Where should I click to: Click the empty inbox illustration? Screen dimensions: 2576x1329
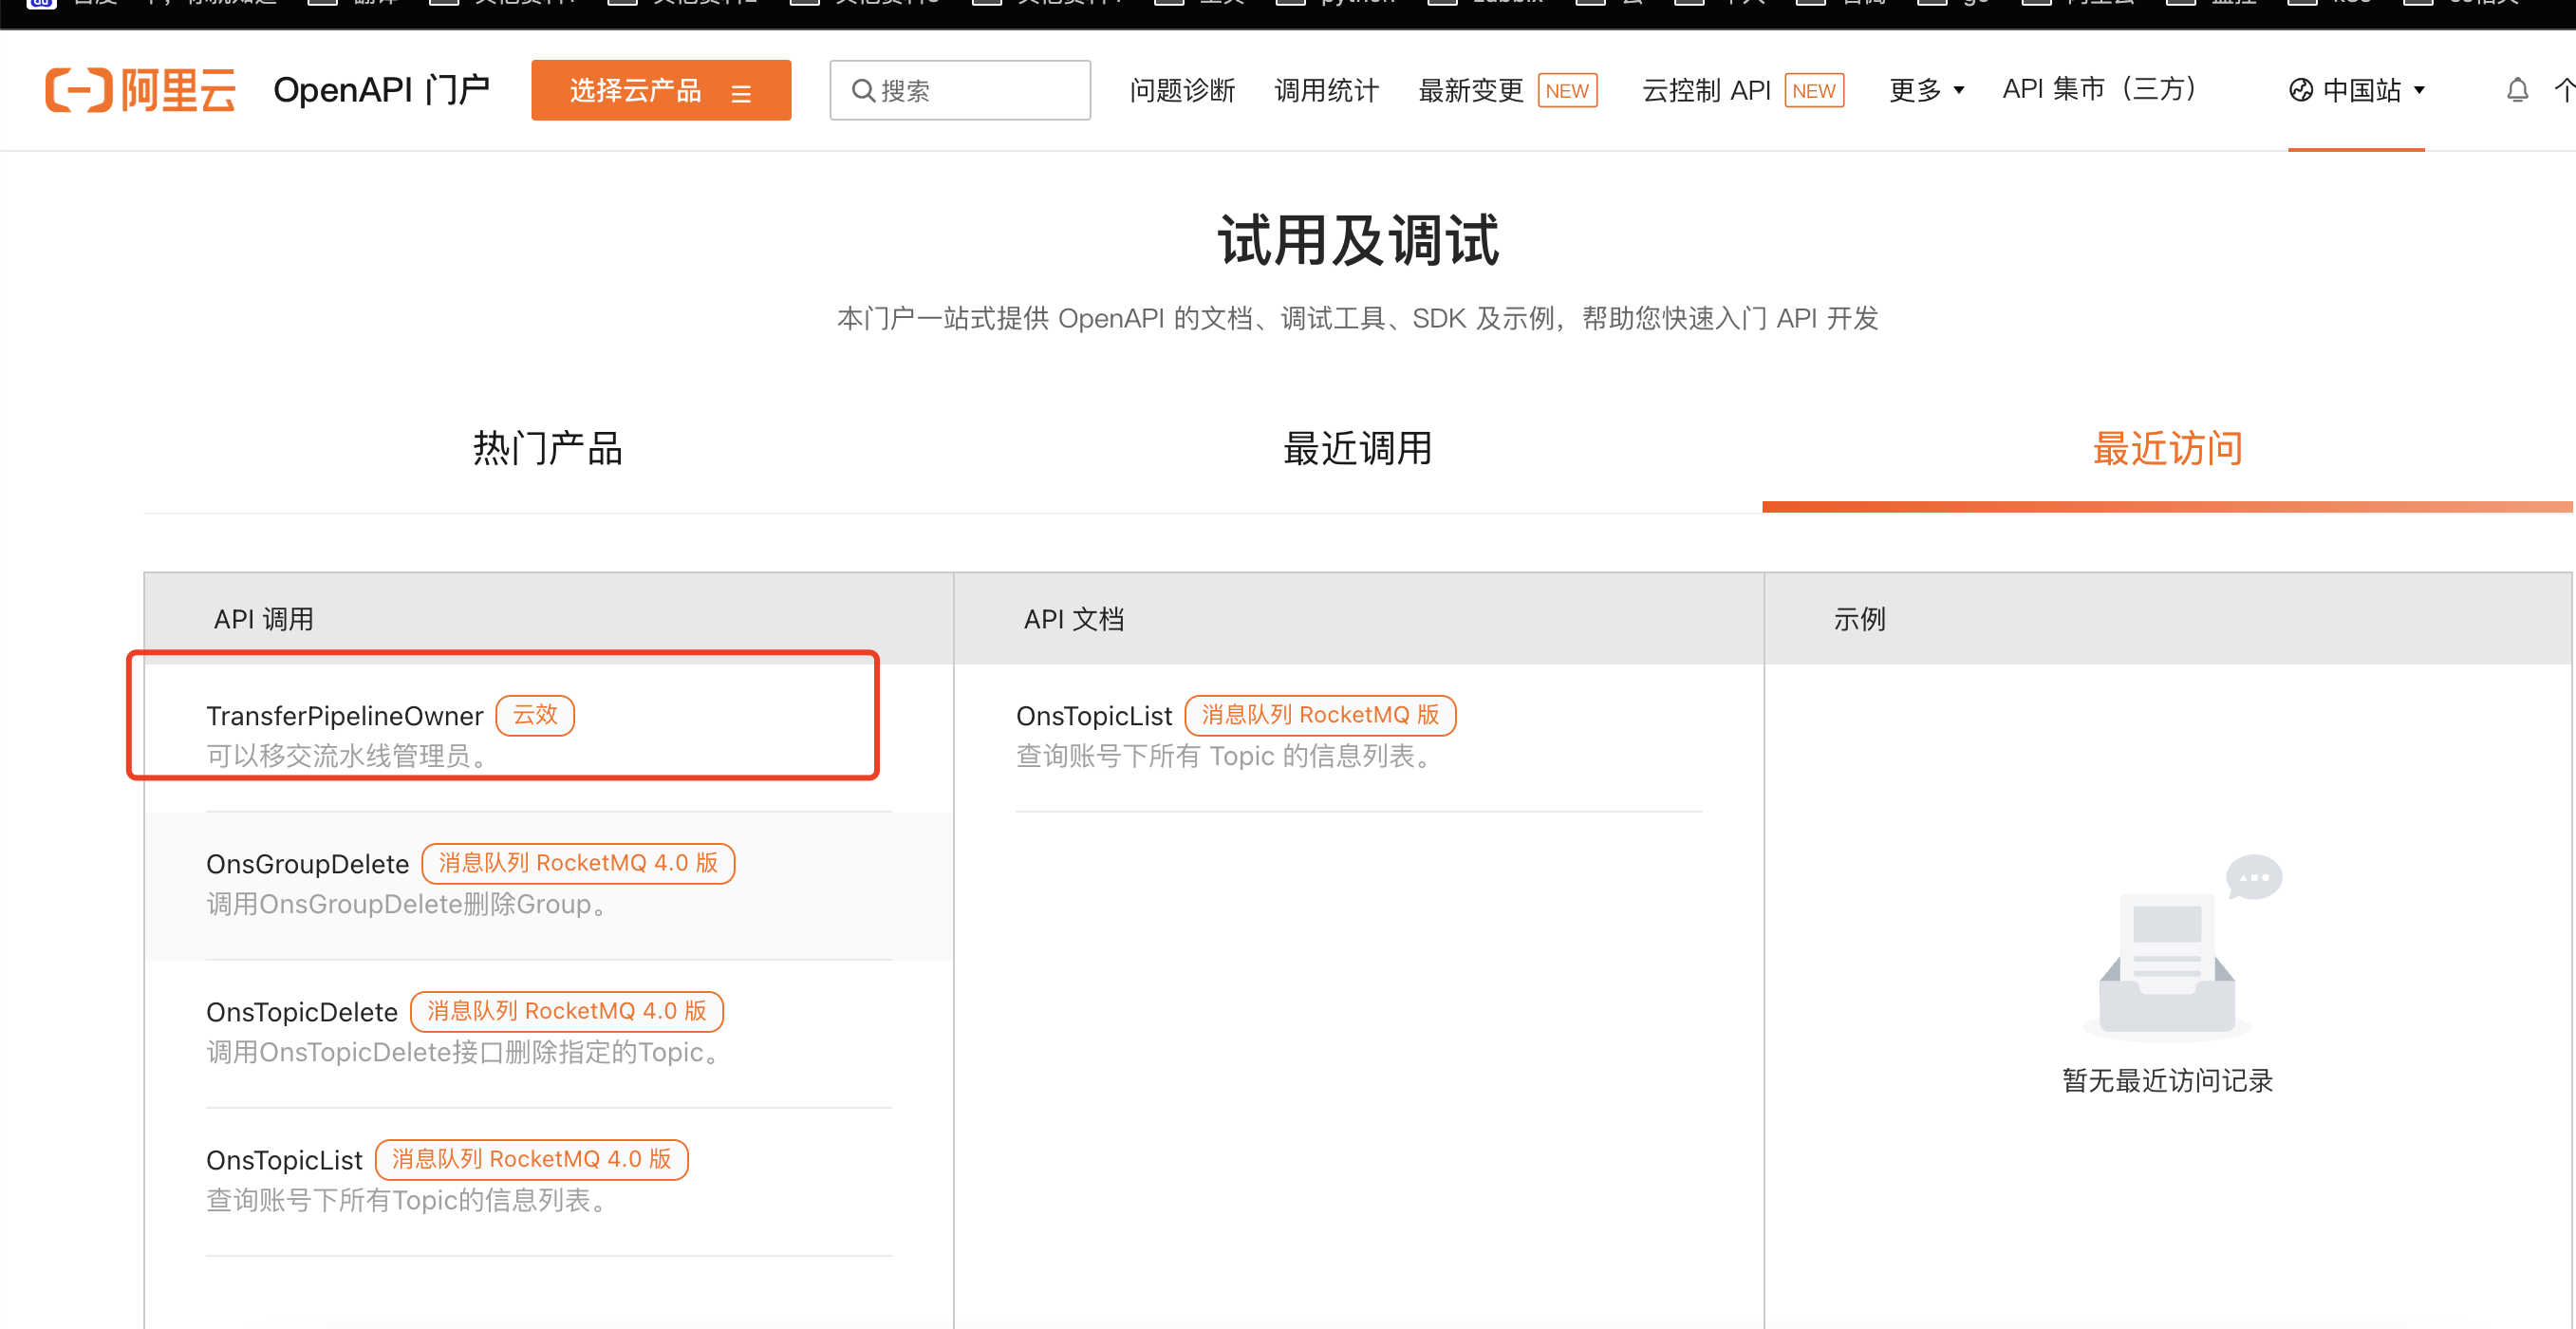pos(2167,962)
